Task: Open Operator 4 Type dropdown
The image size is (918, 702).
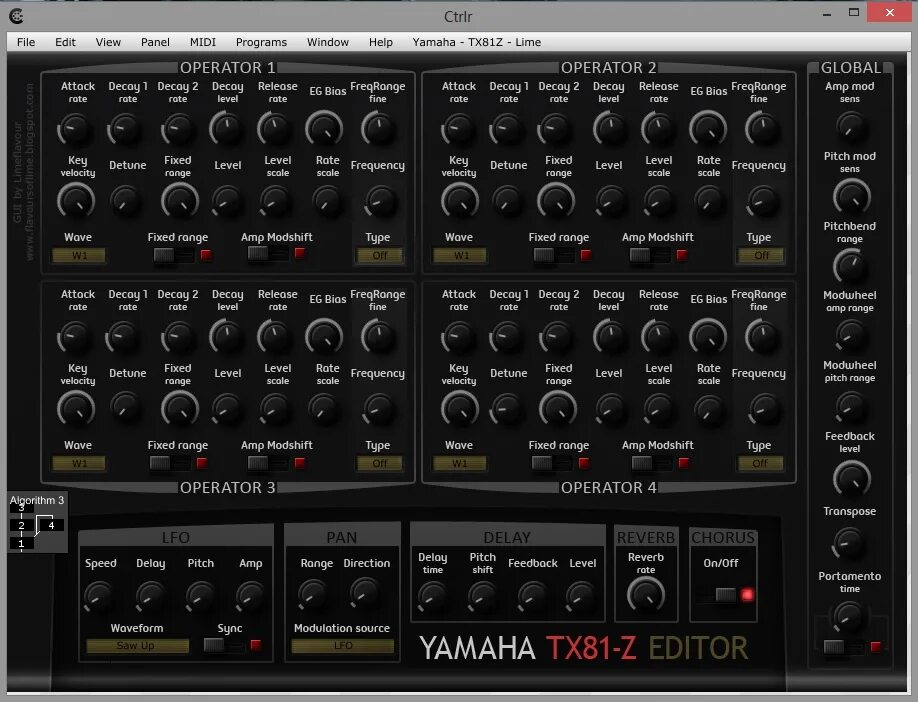Action: tap(760, 463)
